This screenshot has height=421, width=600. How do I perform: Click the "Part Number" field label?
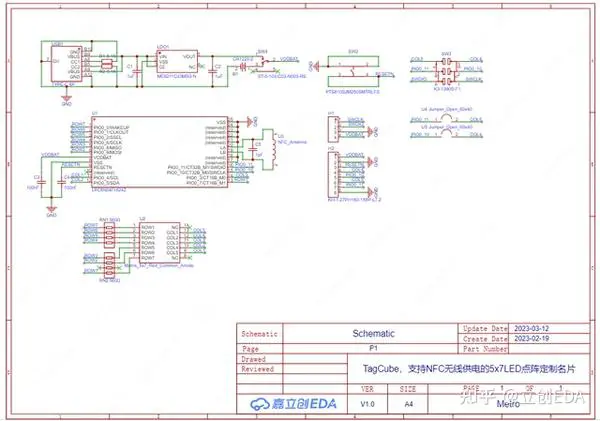click(x=485, y=349)
